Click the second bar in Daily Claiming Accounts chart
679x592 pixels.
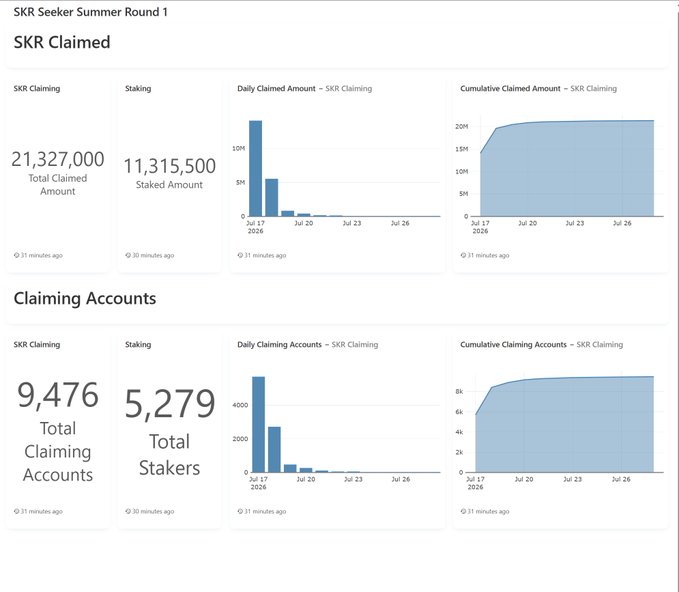pos(274,450)
